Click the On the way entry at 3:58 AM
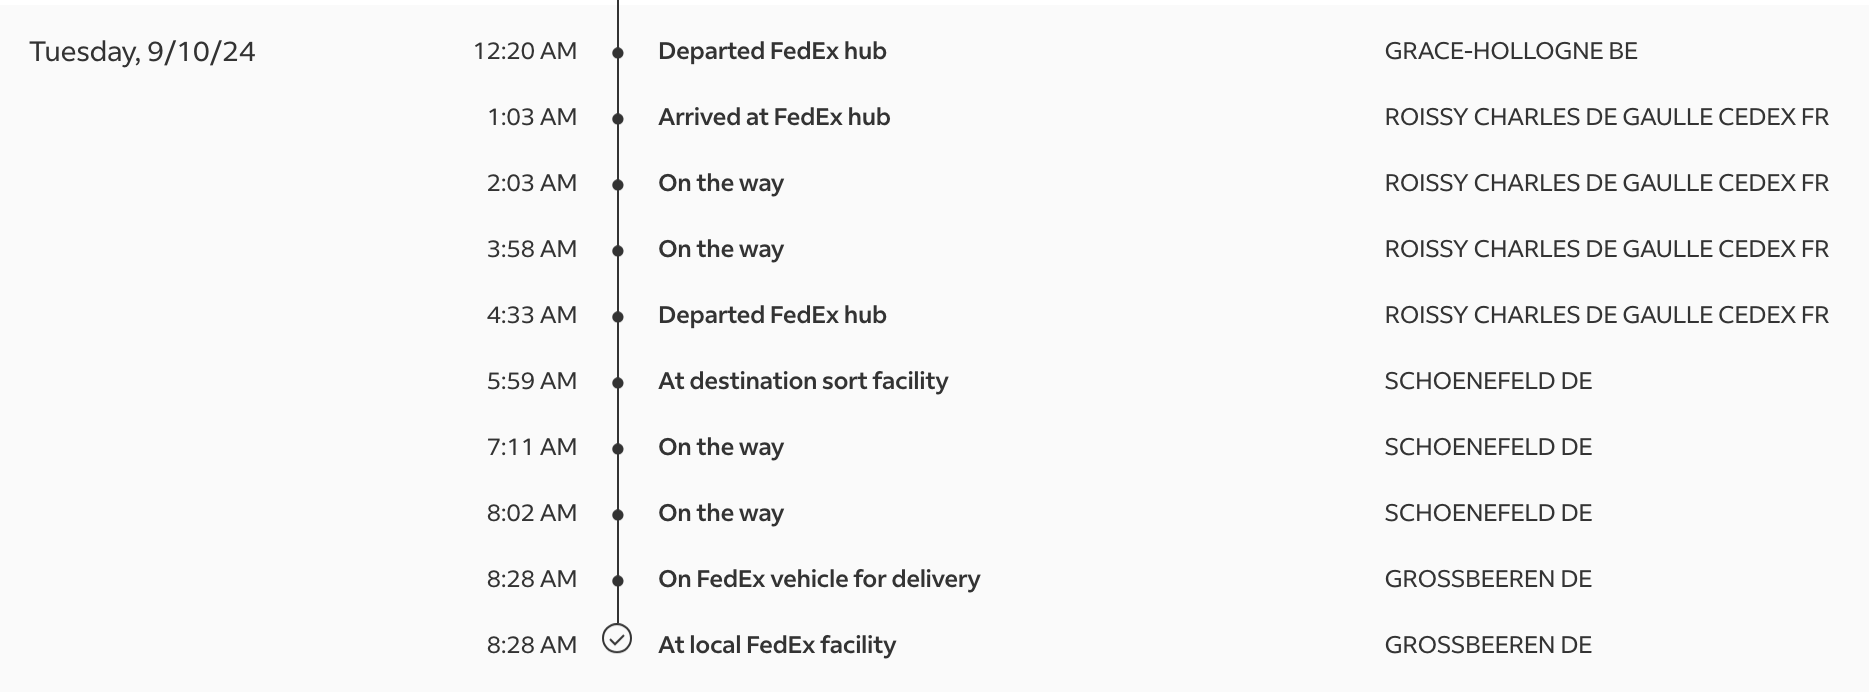The height and width of the screenshot is (692, 1870). click(721, 249)
